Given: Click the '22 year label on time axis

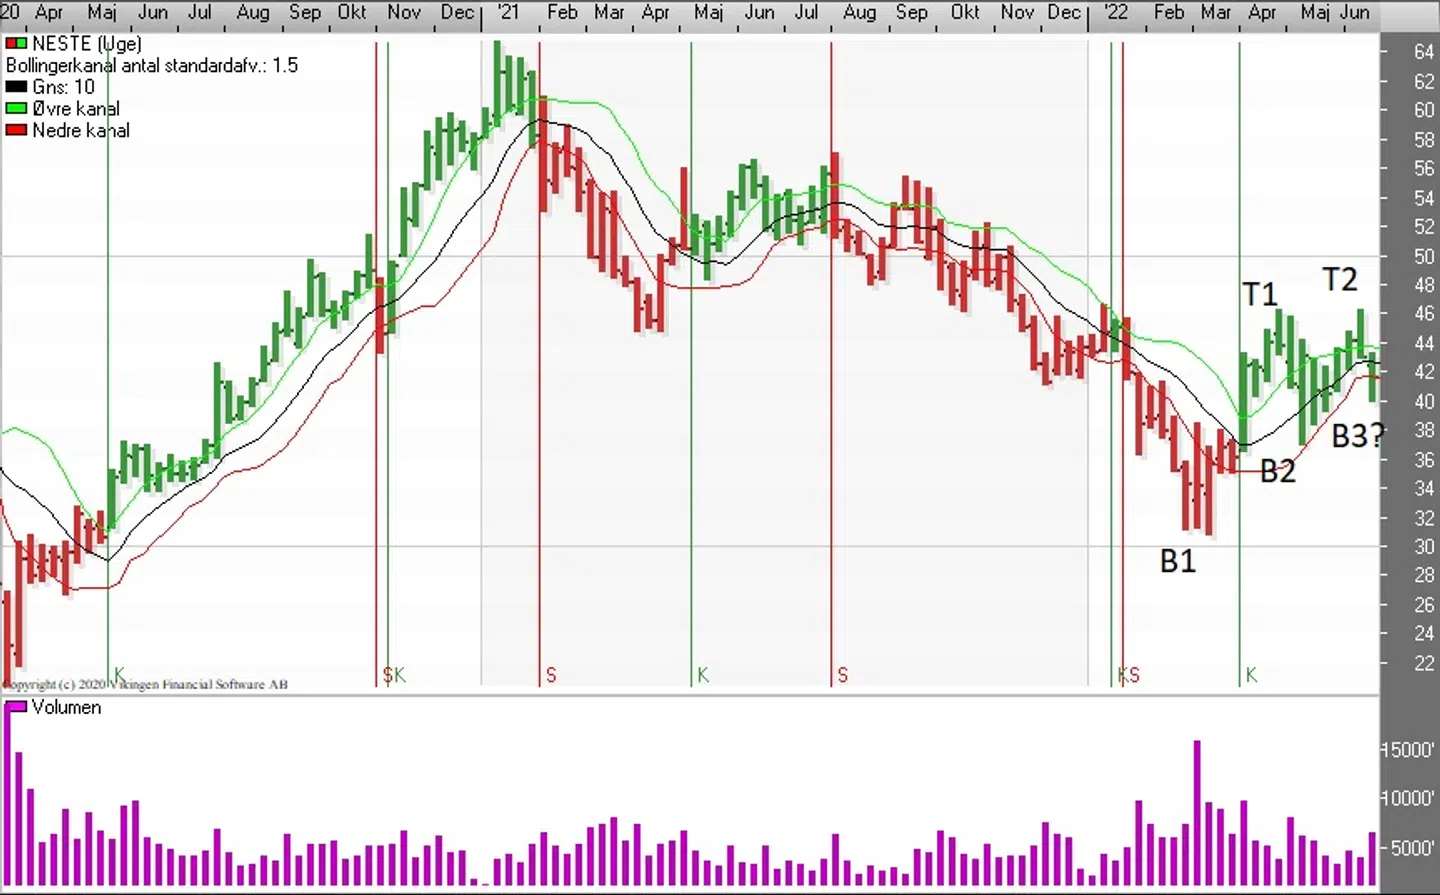Looking at the screenshot, I should [x=1116, y=12].
